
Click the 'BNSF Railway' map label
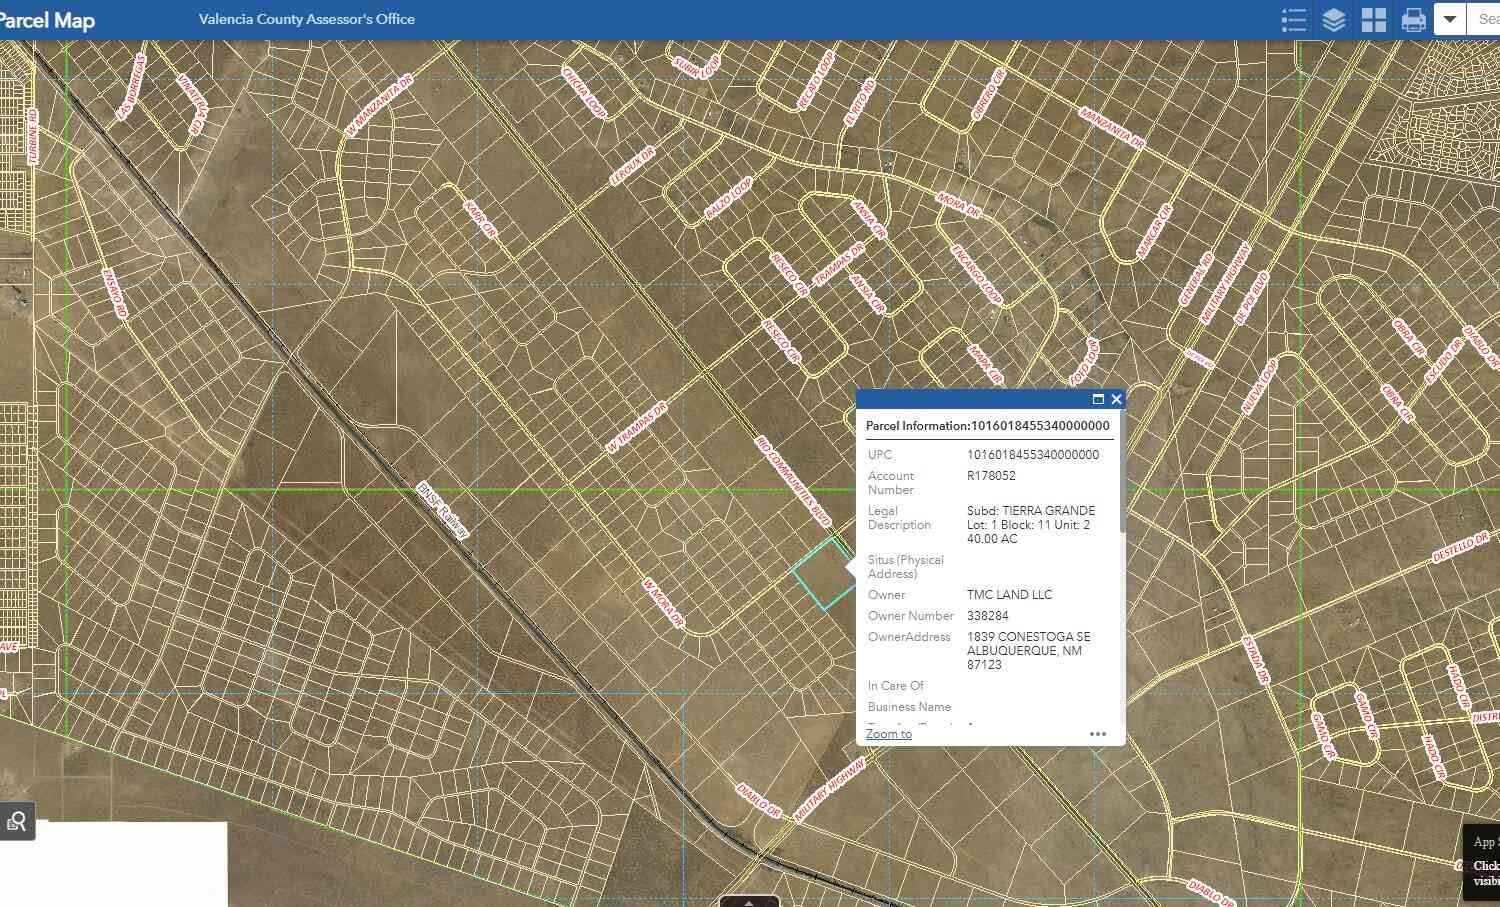[442, 510]
